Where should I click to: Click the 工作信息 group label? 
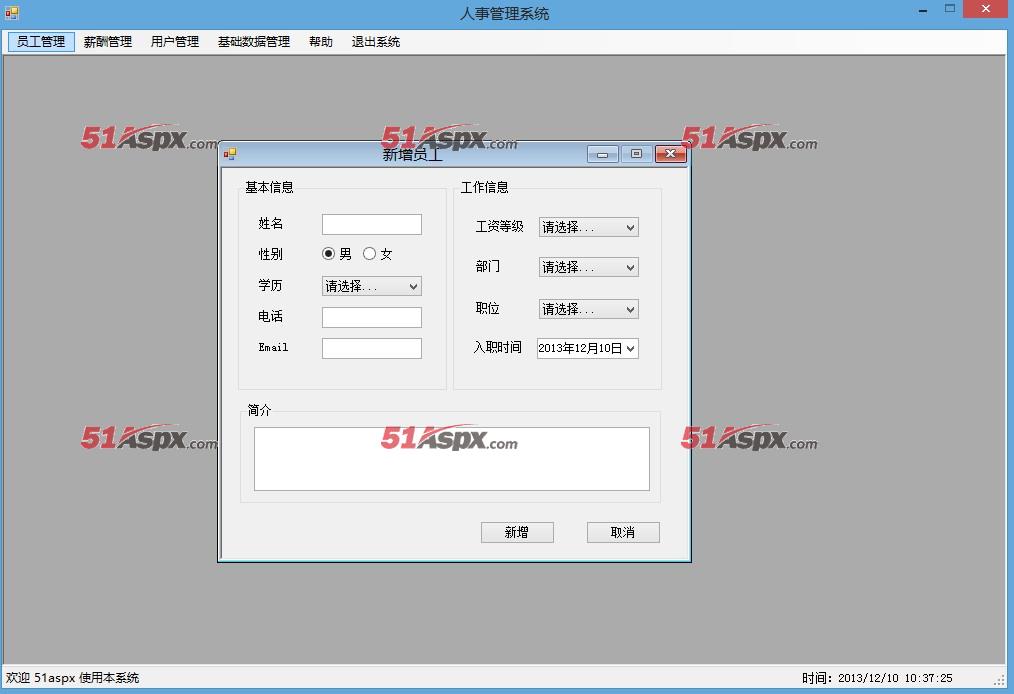click(x=484, y=188)
